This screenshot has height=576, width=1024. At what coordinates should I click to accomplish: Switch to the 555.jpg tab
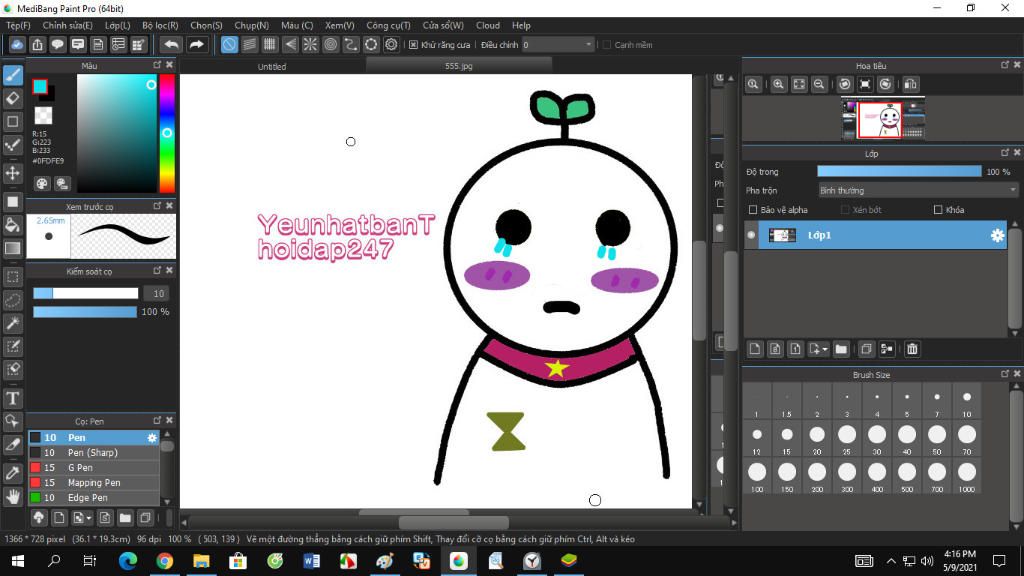point(458,66)
